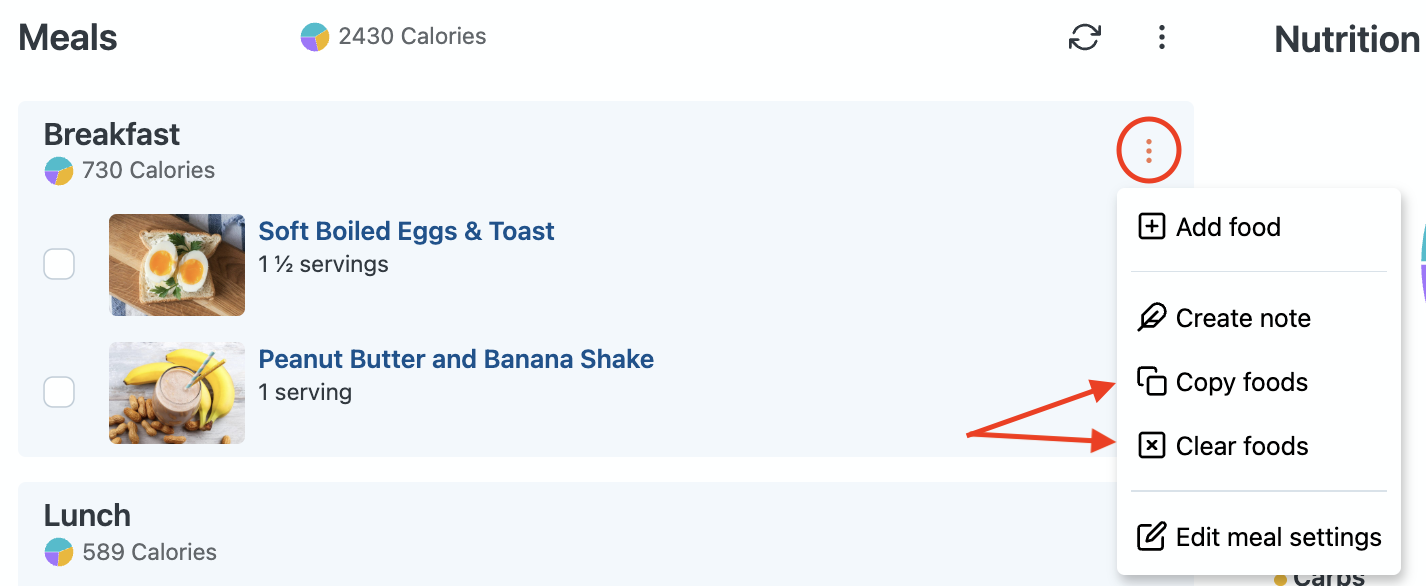The image size is (1426, 586).
Task: Click the Clear foods X icon
Action: pyautogui.click(x=1152, y=446)
